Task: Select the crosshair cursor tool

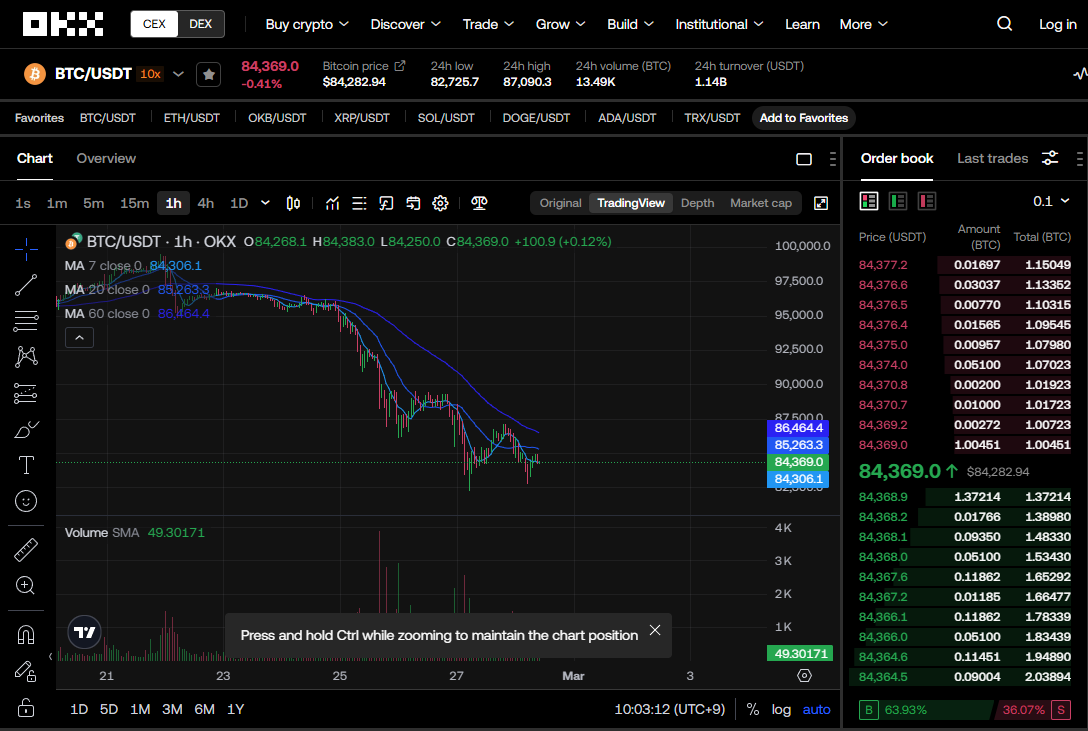Action: click(26, 248)
